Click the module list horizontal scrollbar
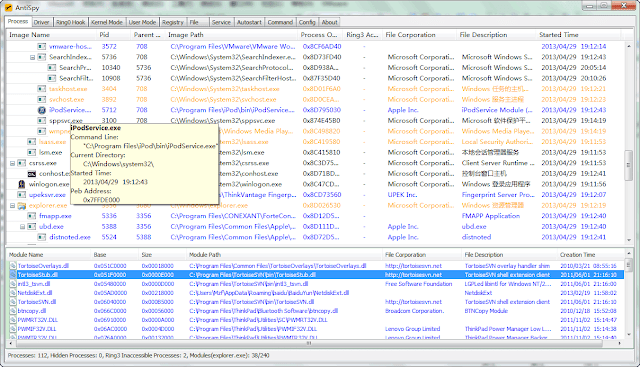This screenshot has height=367, width=640. 310,343
